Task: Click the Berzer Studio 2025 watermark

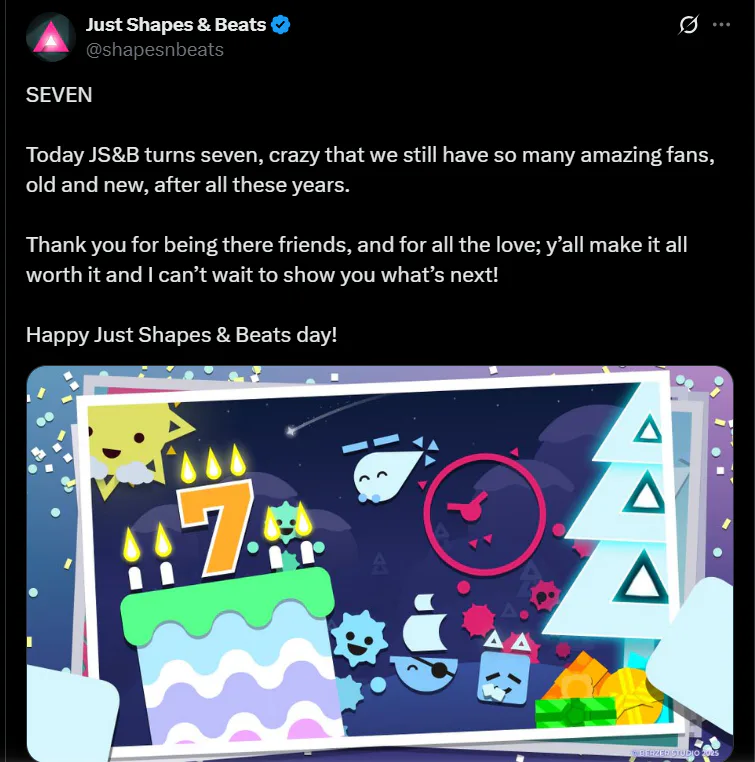Action: tap(676, 753)
